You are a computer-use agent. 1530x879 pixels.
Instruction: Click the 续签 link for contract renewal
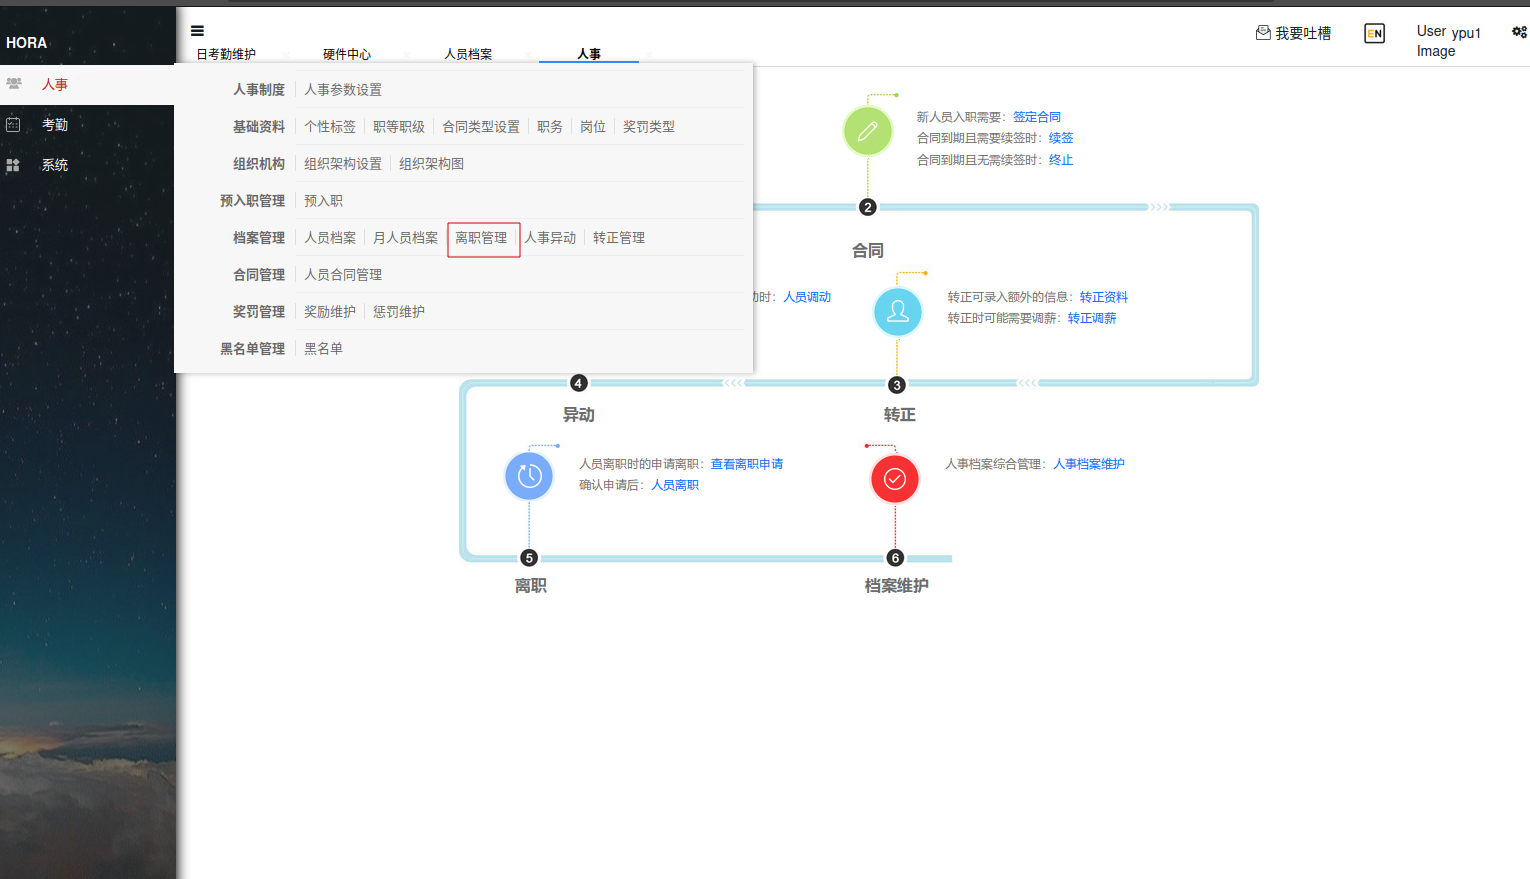[x=1060, y=138]
